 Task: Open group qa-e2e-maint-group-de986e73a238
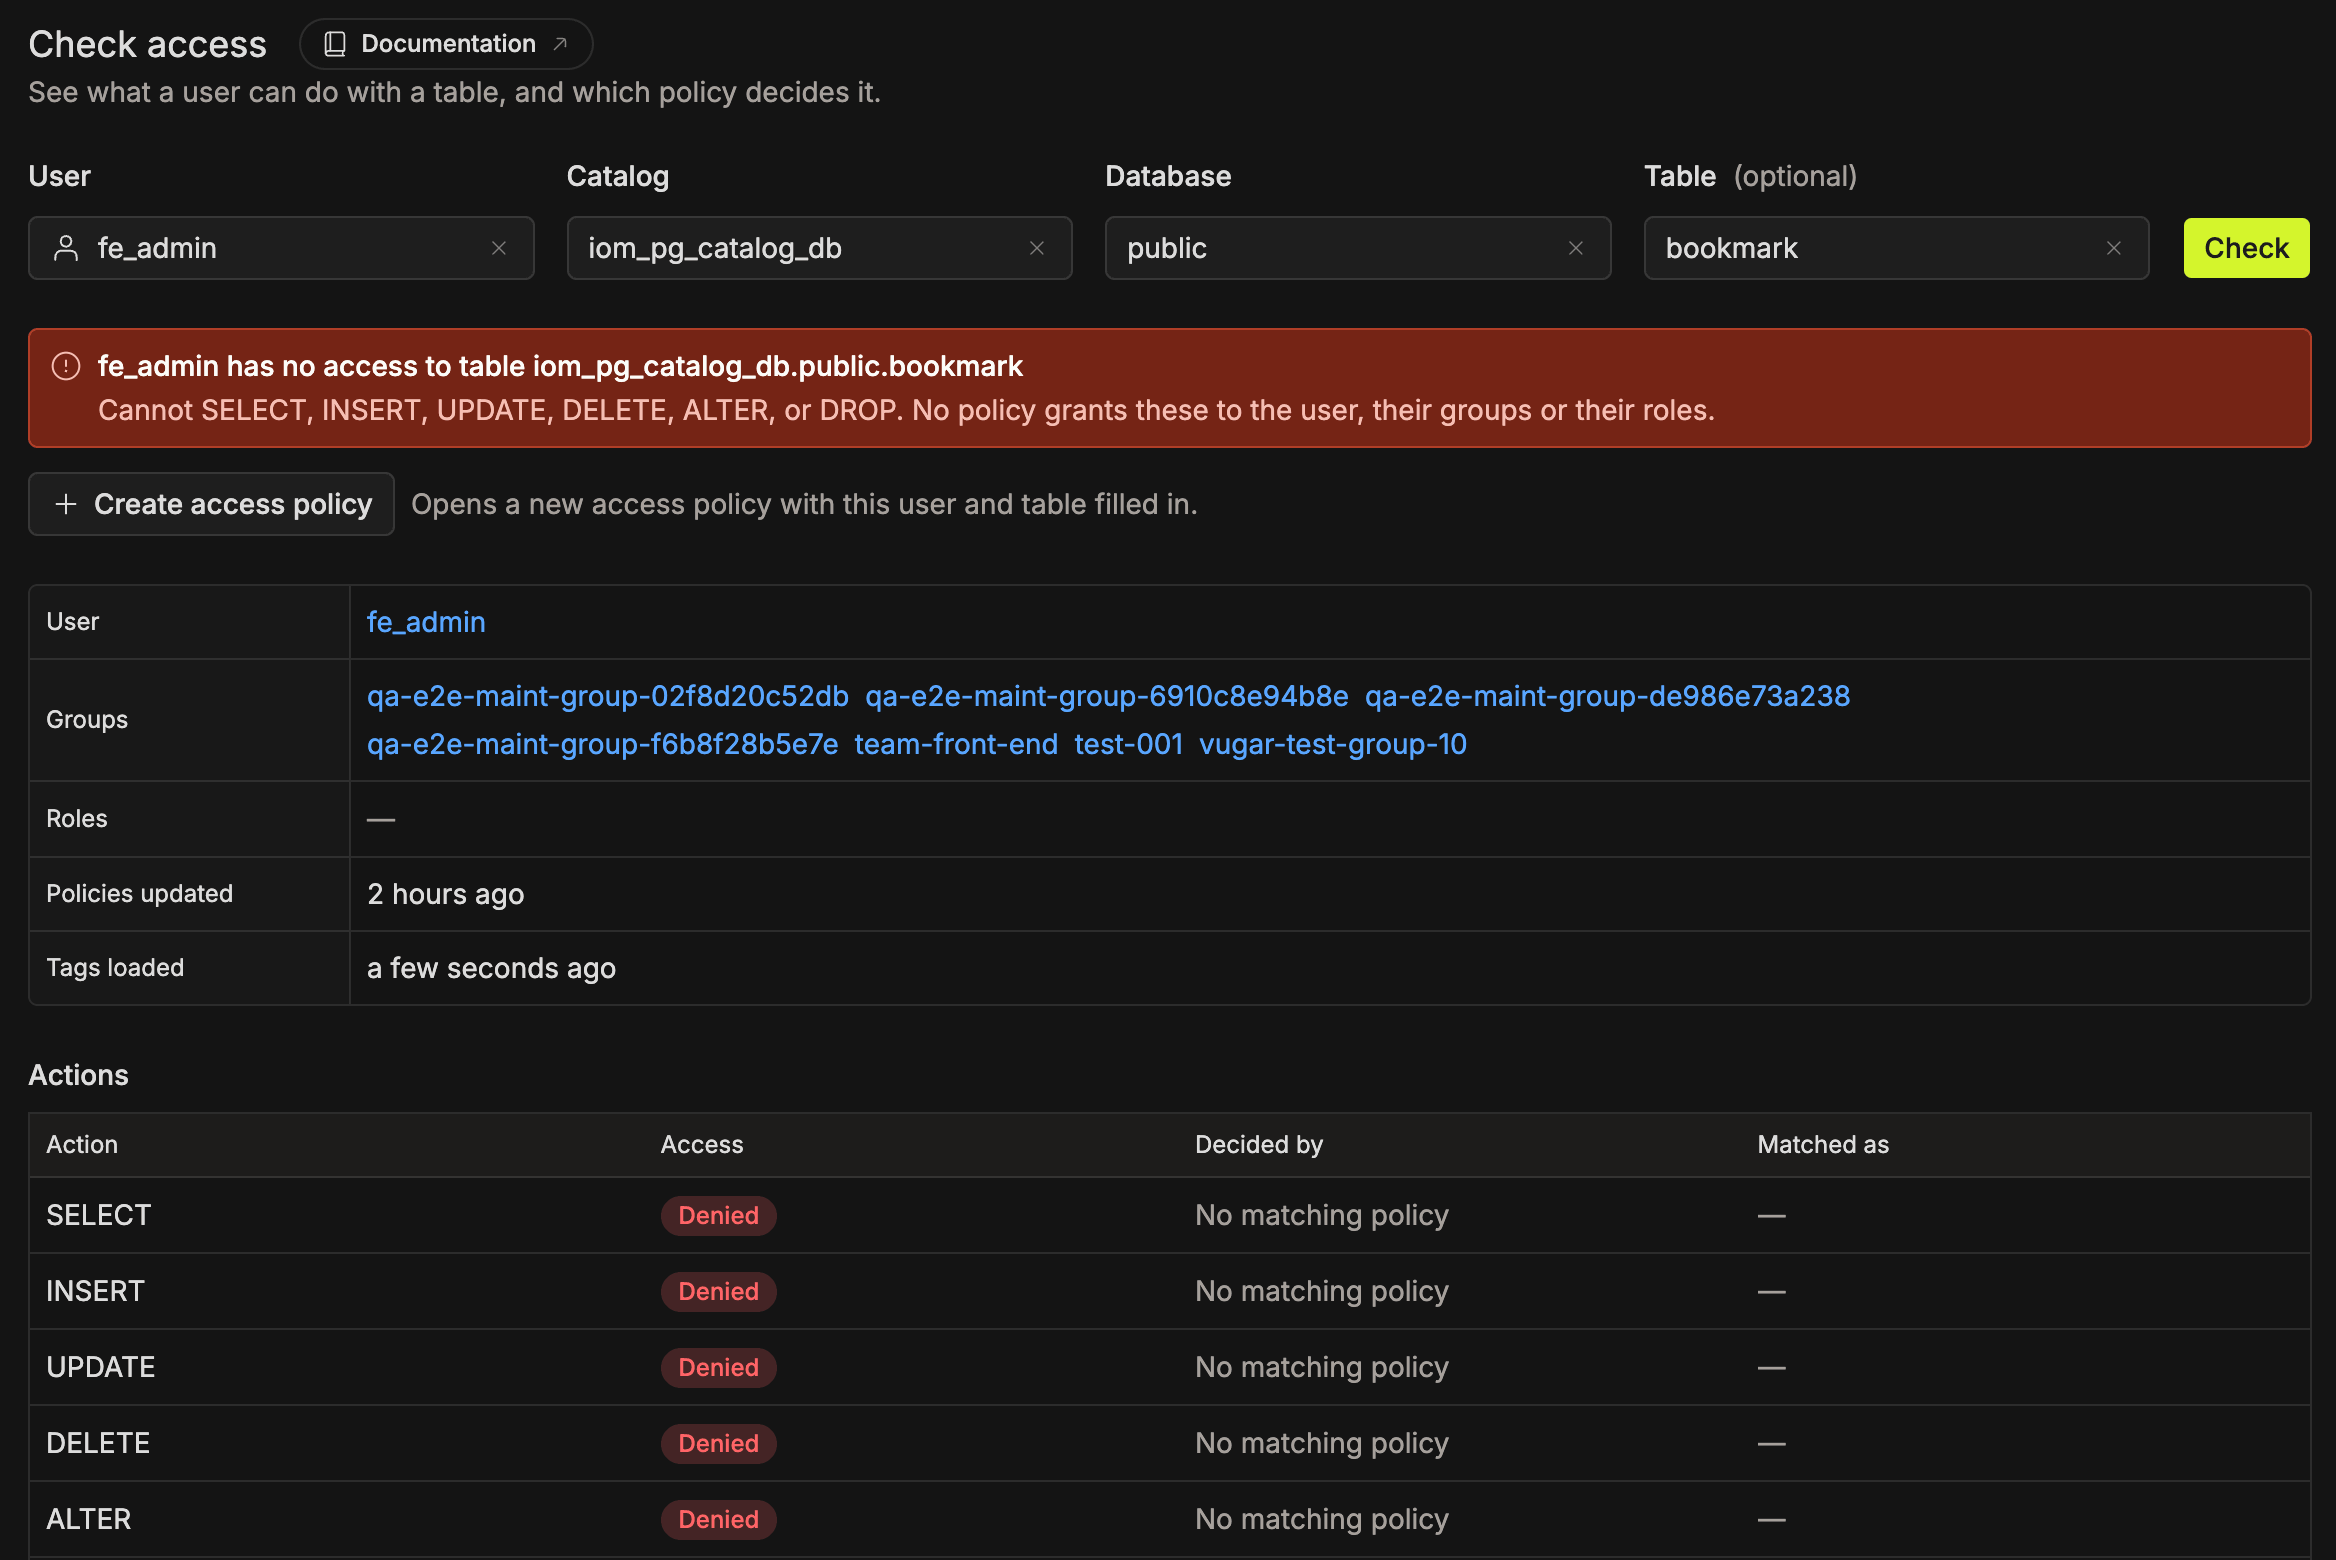pyautogui.click(x=1608, y=696)
